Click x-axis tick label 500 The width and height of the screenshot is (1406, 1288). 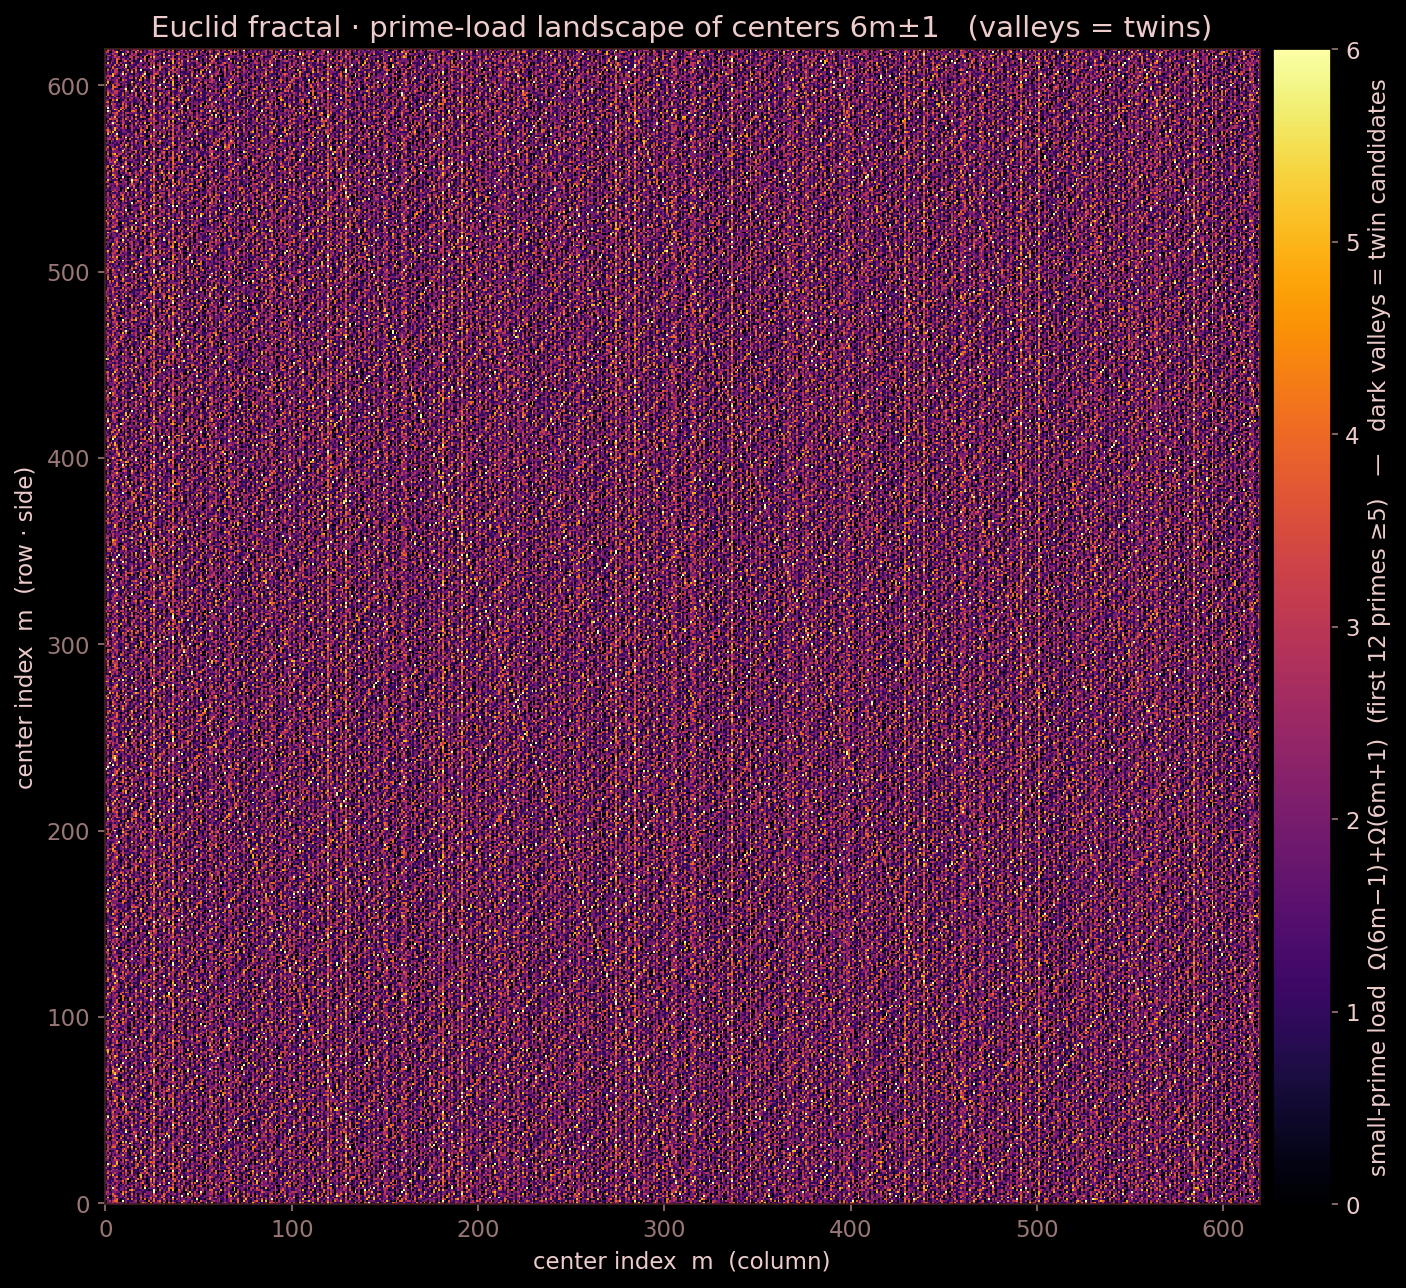click(1037, 1227)
